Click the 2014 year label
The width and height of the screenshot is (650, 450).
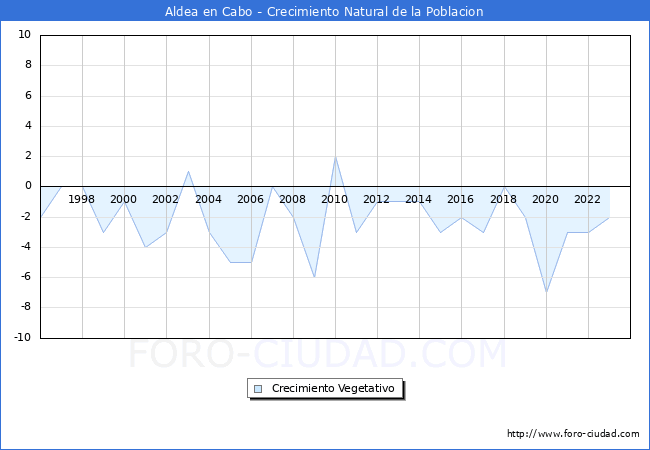(418, 199)
